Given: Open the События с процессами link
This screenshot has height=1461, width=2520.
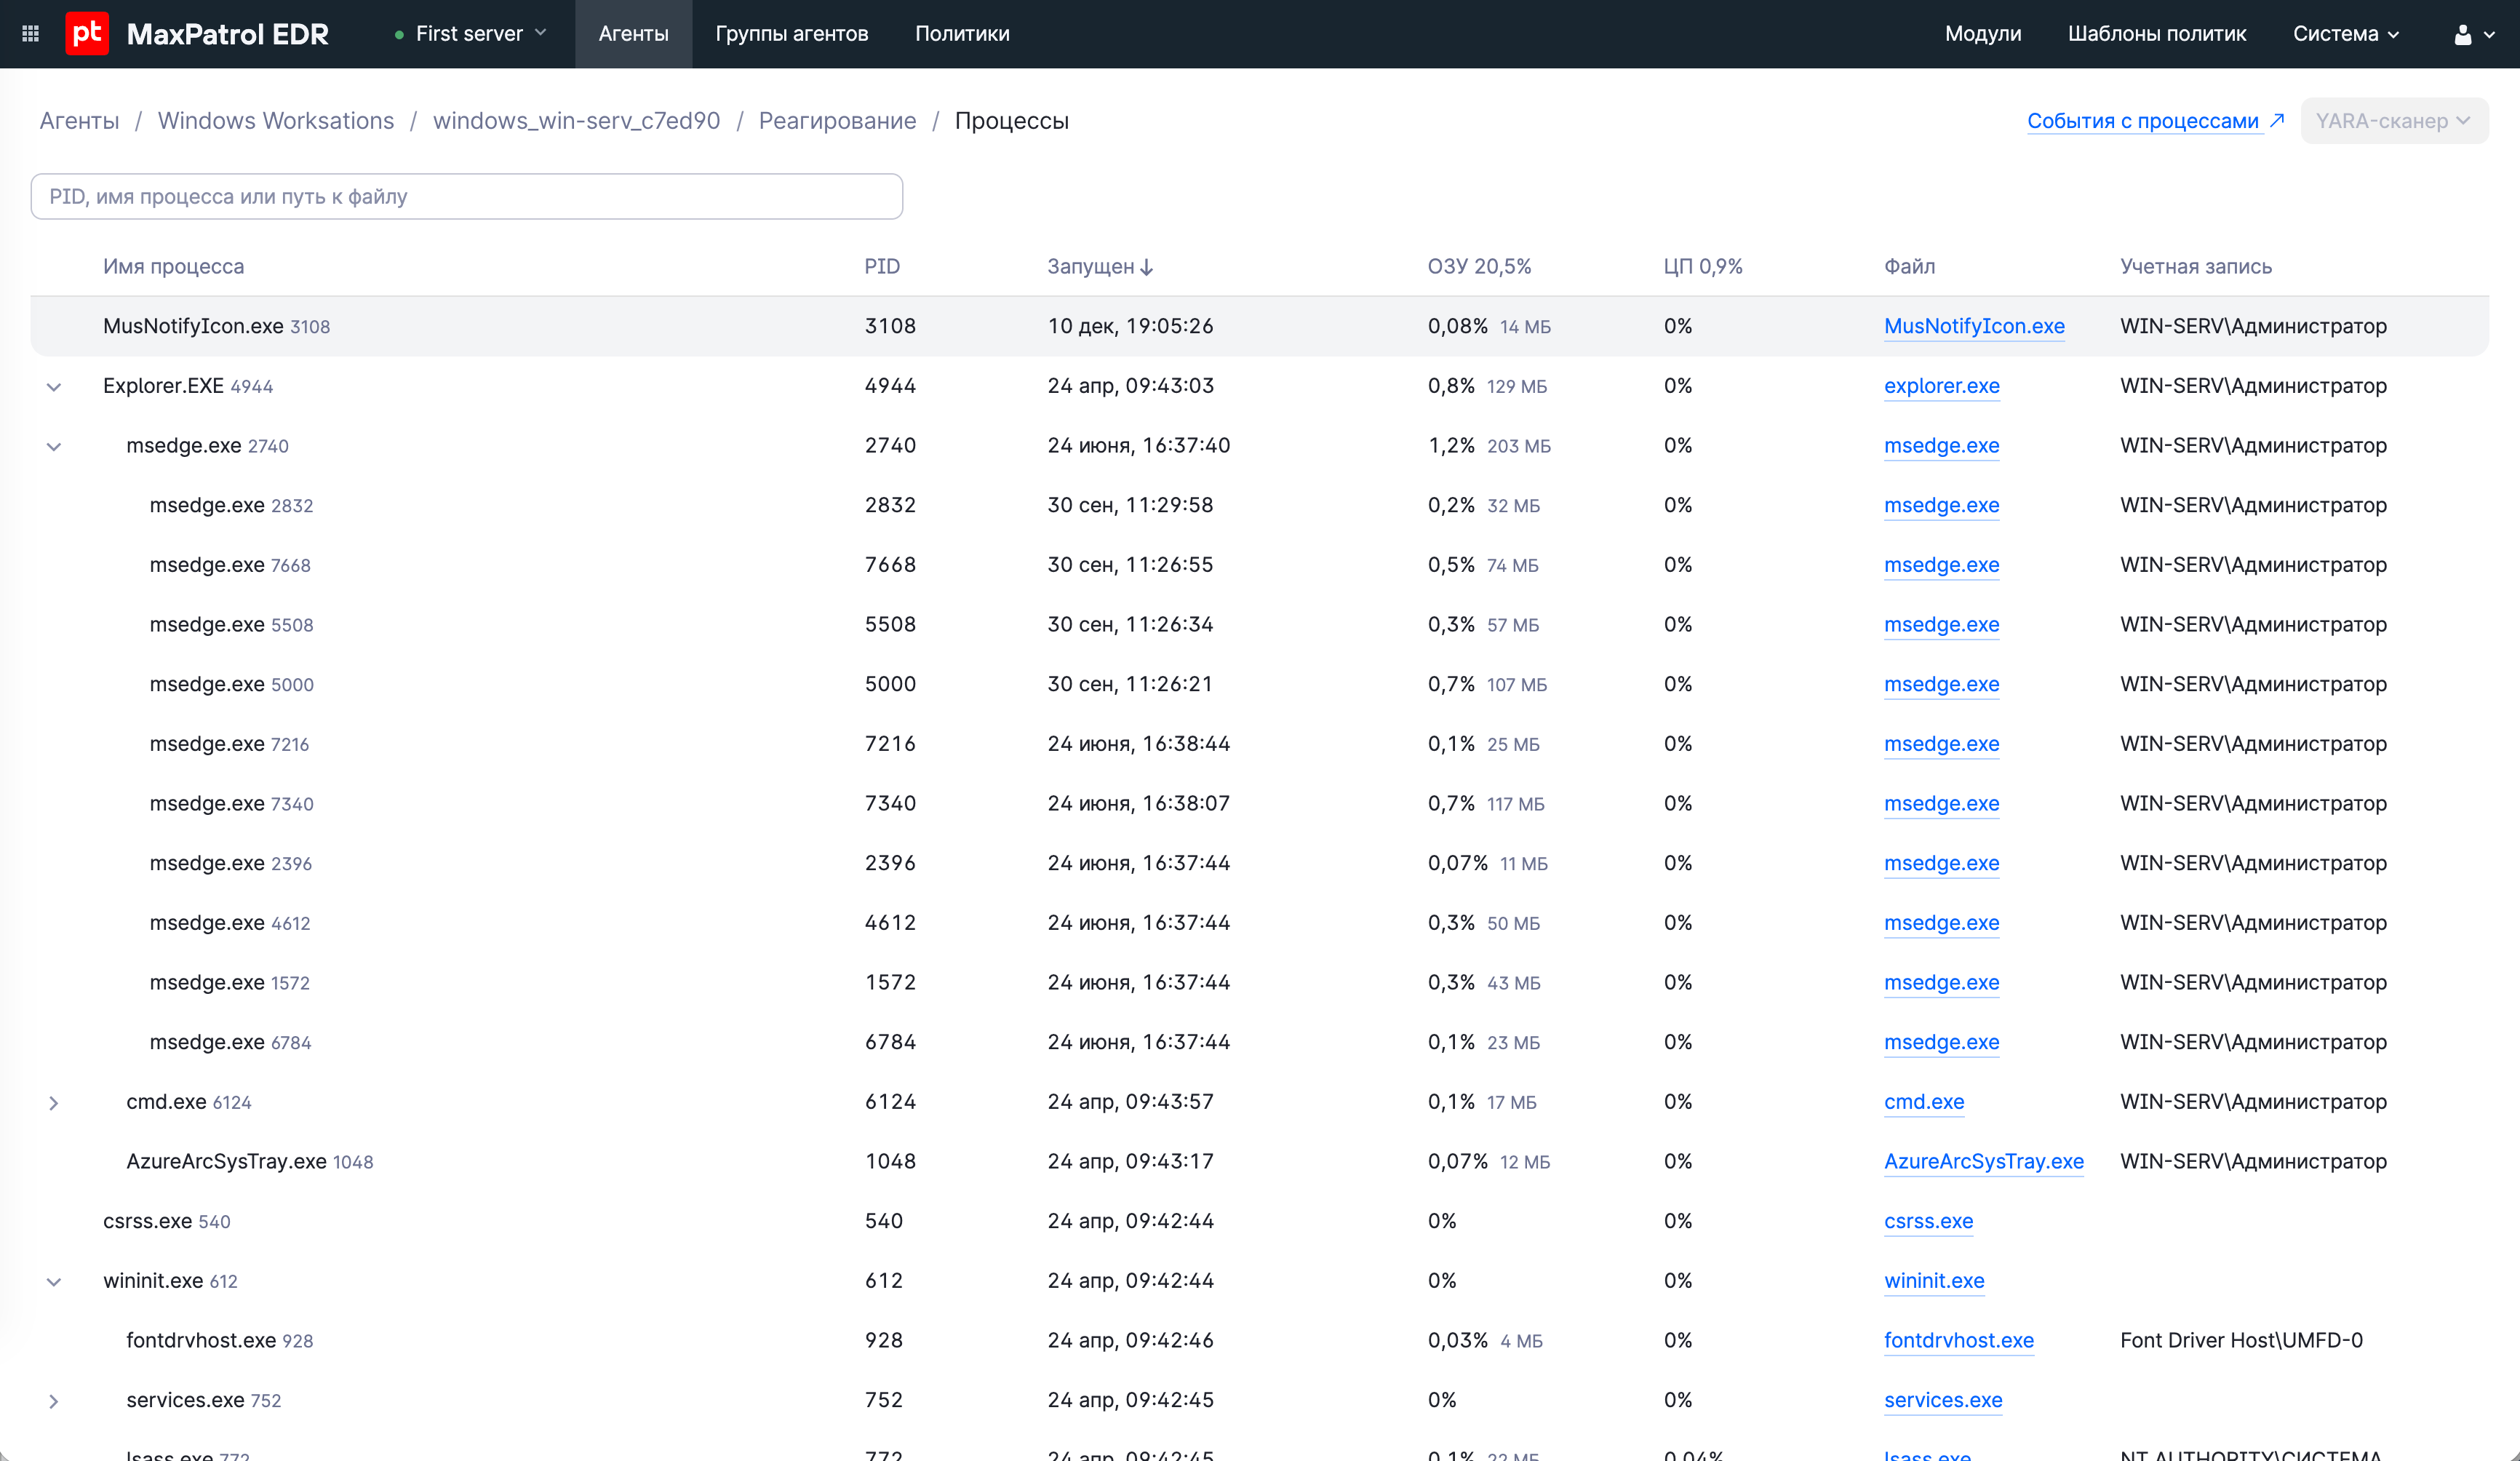Looking at the screenshot, I should 2142,121.
